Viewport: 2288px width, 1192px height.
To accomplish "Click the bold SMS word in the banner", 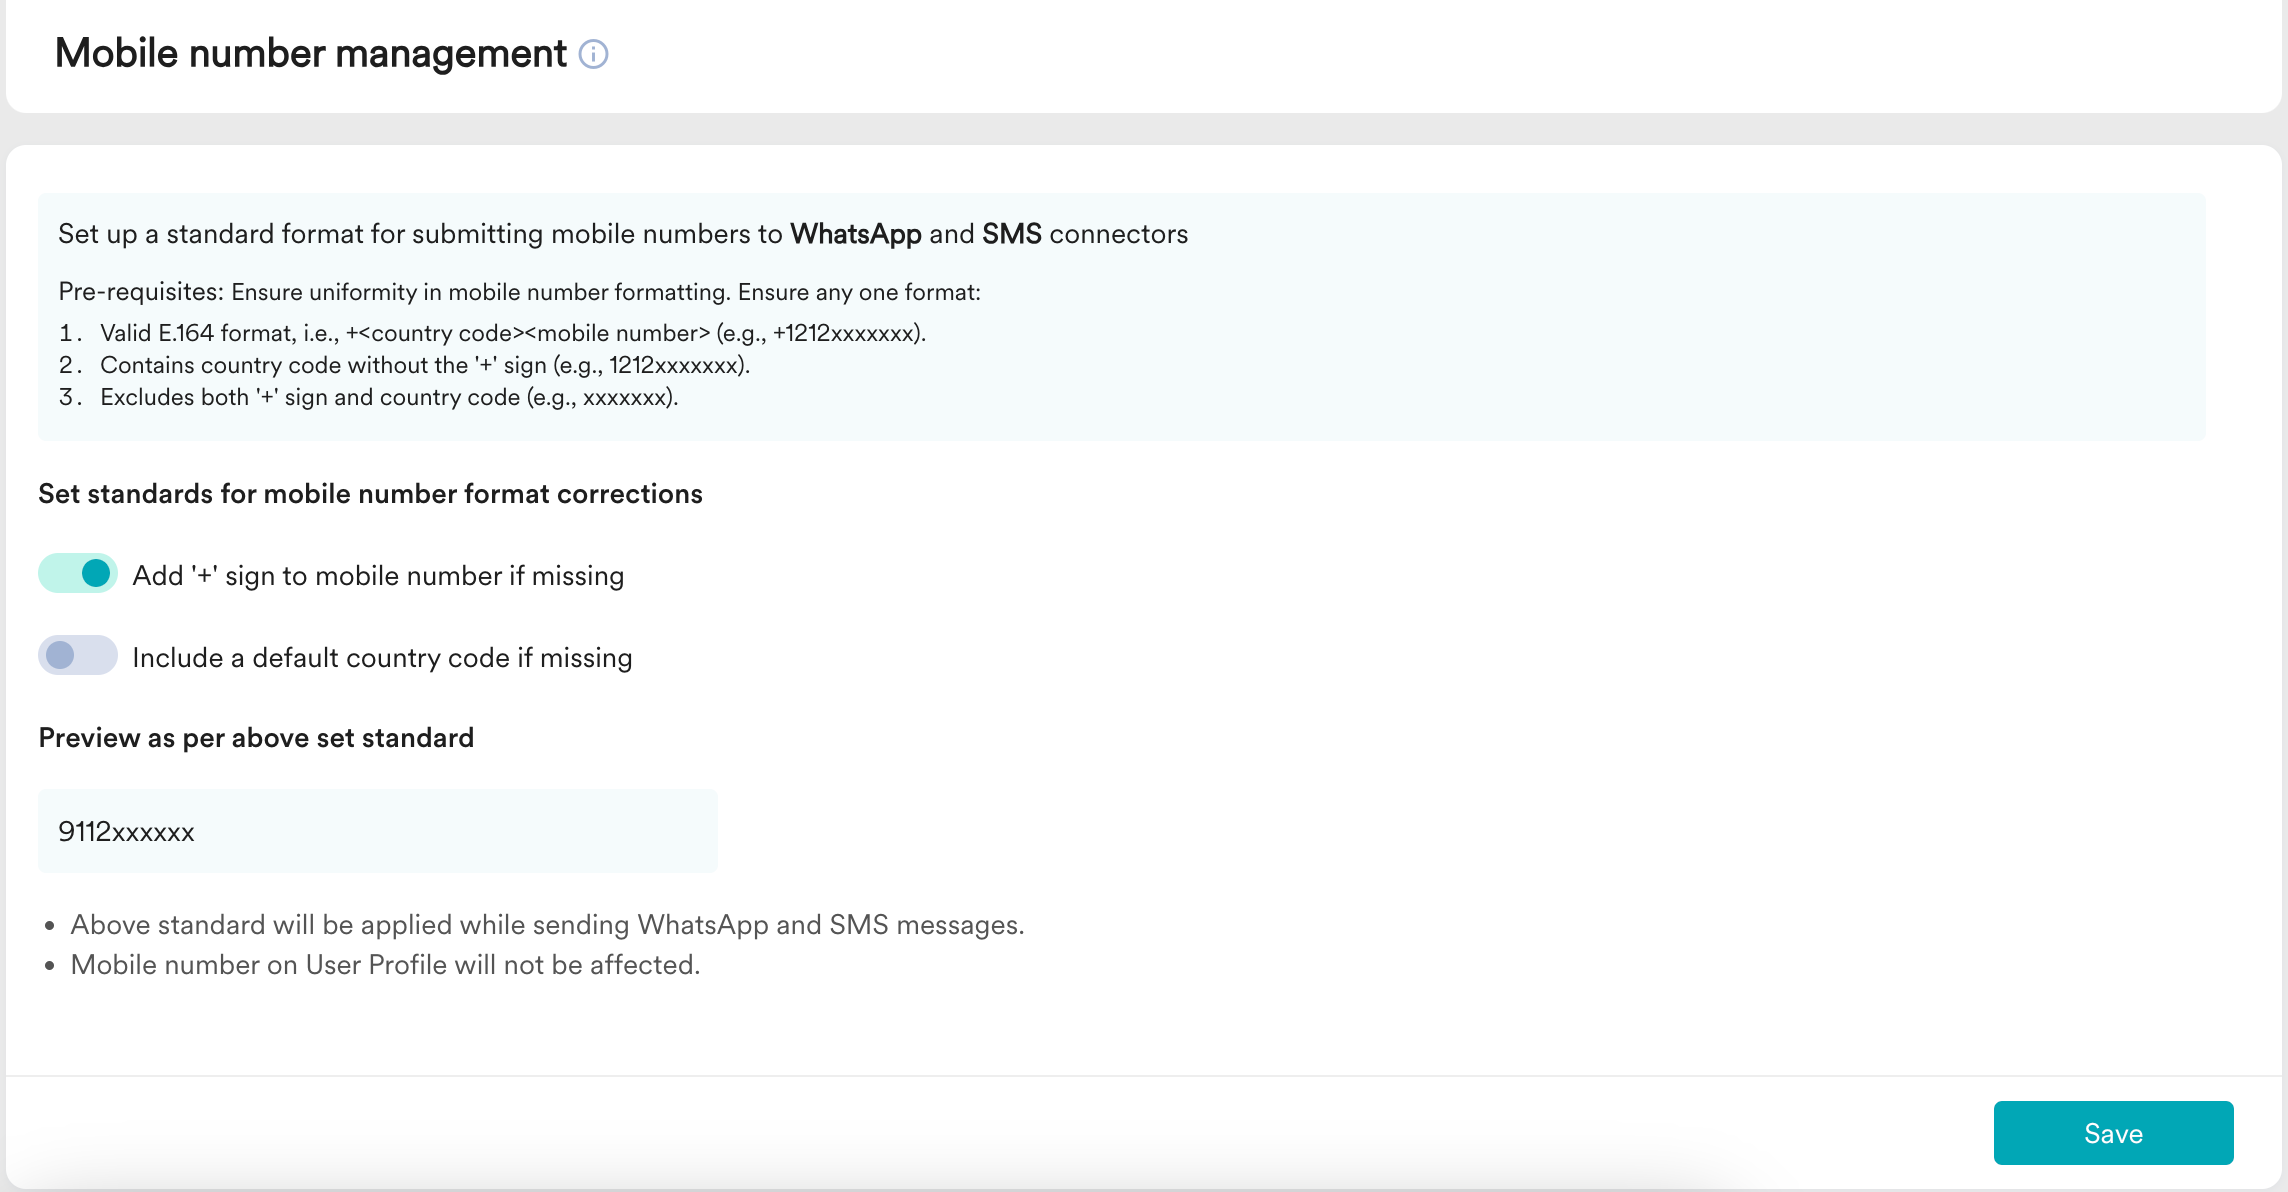I will tap(1011, 234).
